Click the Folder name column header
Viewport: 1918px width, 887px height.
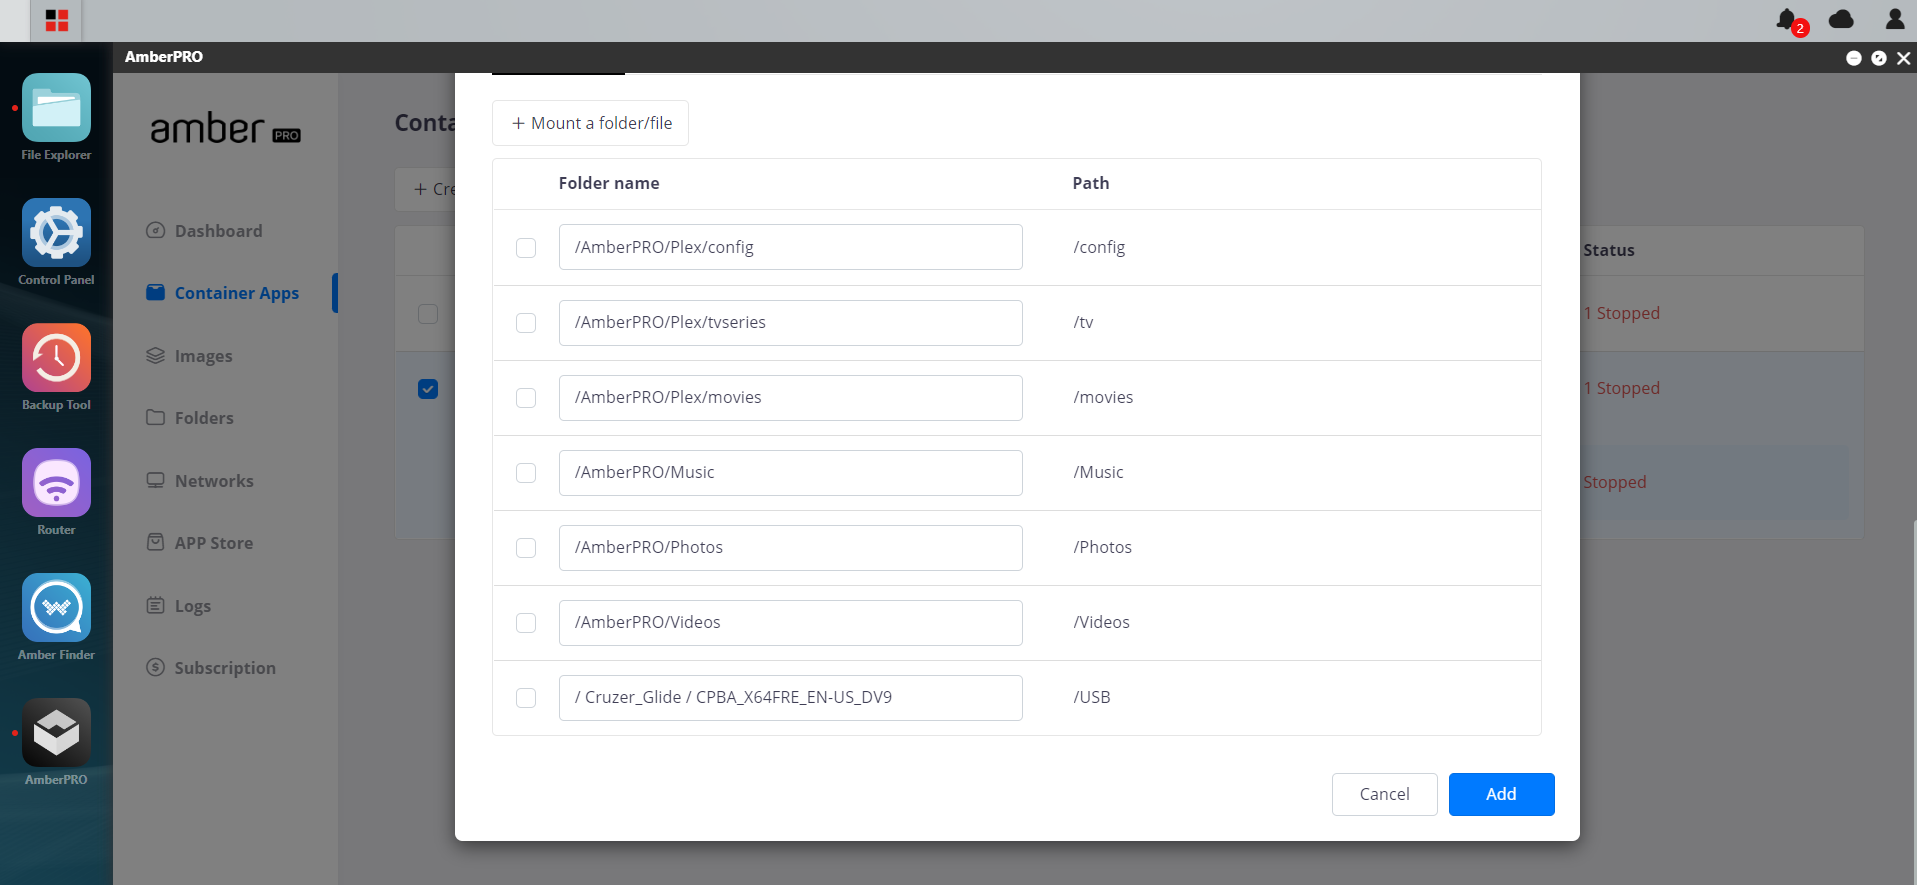point(609,183)
